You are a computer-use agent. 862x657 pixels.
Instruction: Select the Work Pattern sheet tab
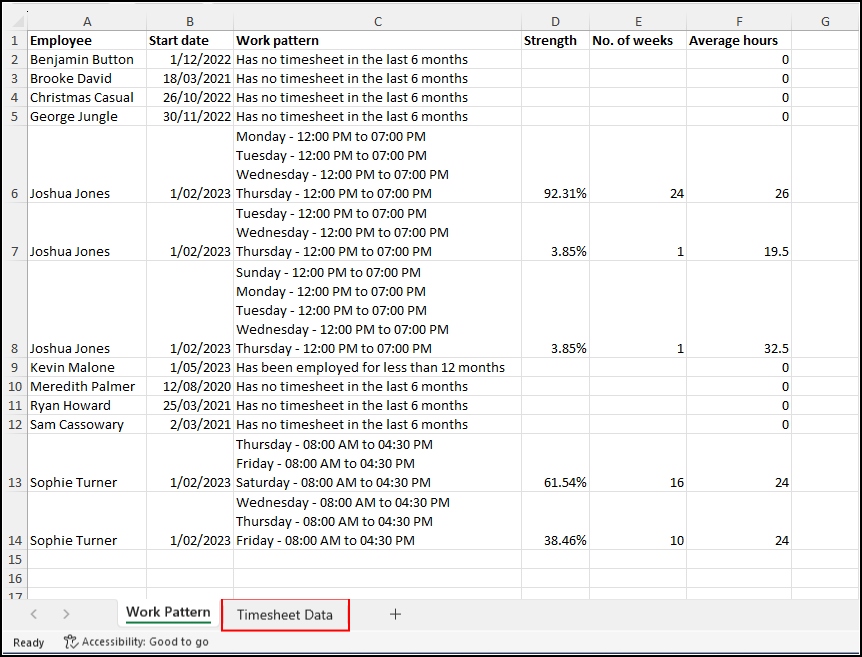click(168, 613)
